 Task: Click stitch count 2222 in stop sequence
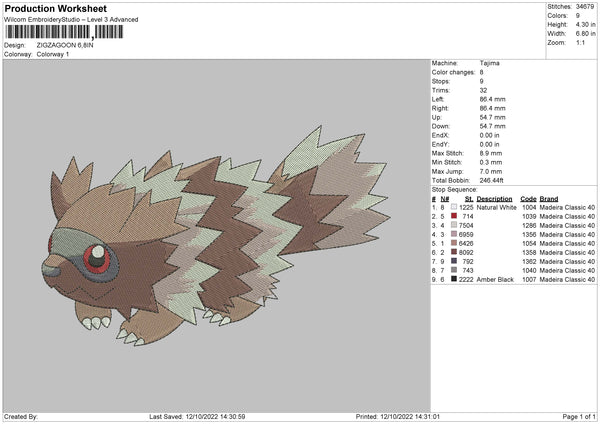[466, 279]
